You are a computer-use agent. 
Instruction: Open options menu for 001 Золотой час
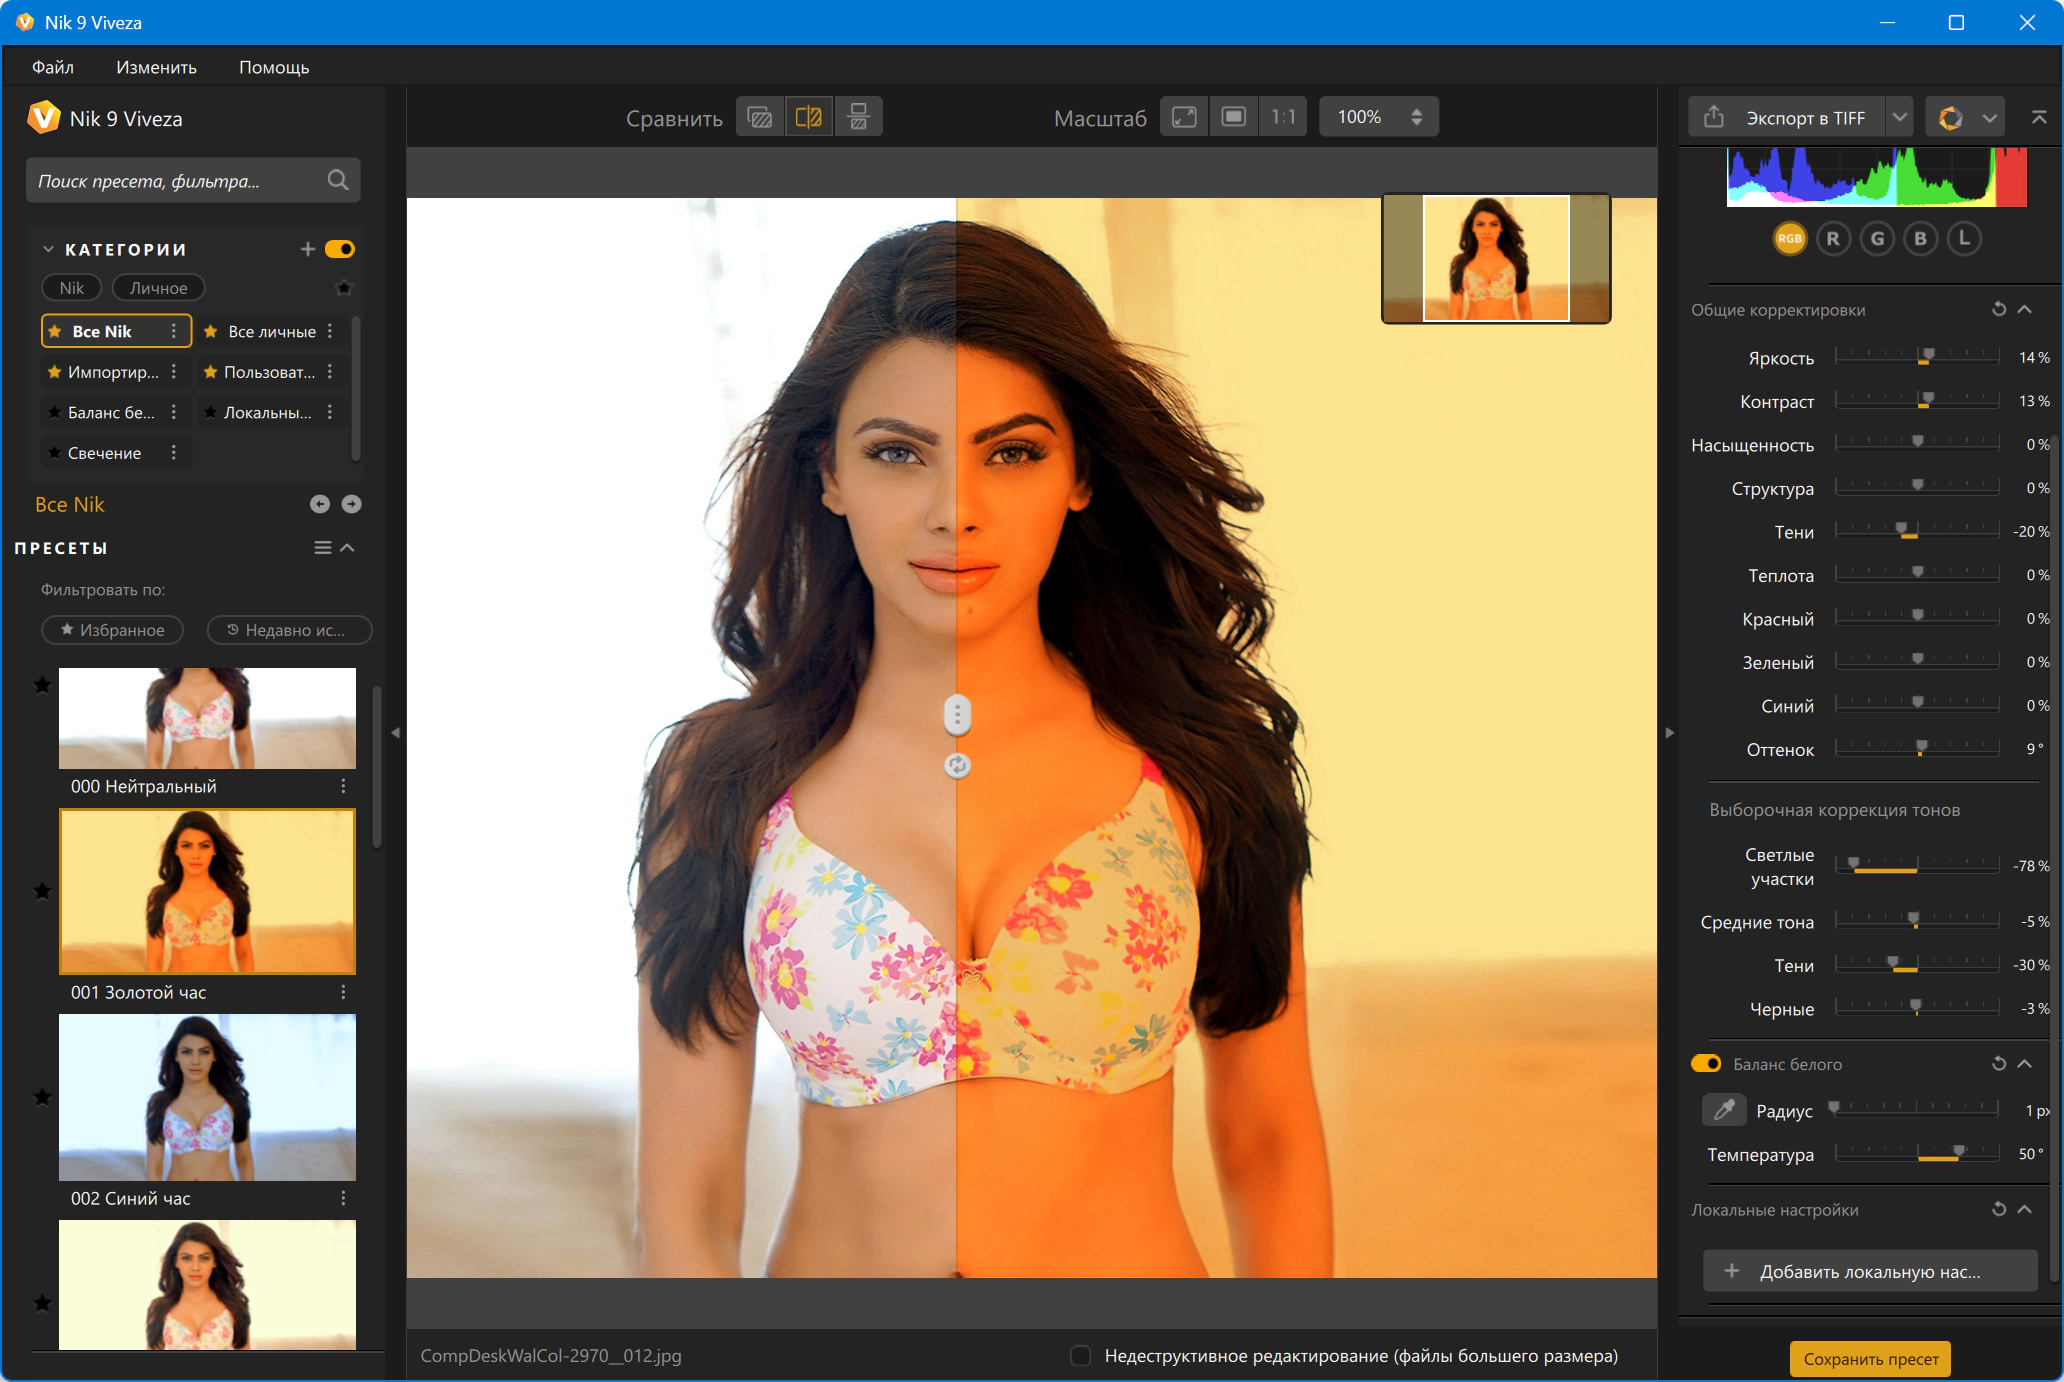343,992
